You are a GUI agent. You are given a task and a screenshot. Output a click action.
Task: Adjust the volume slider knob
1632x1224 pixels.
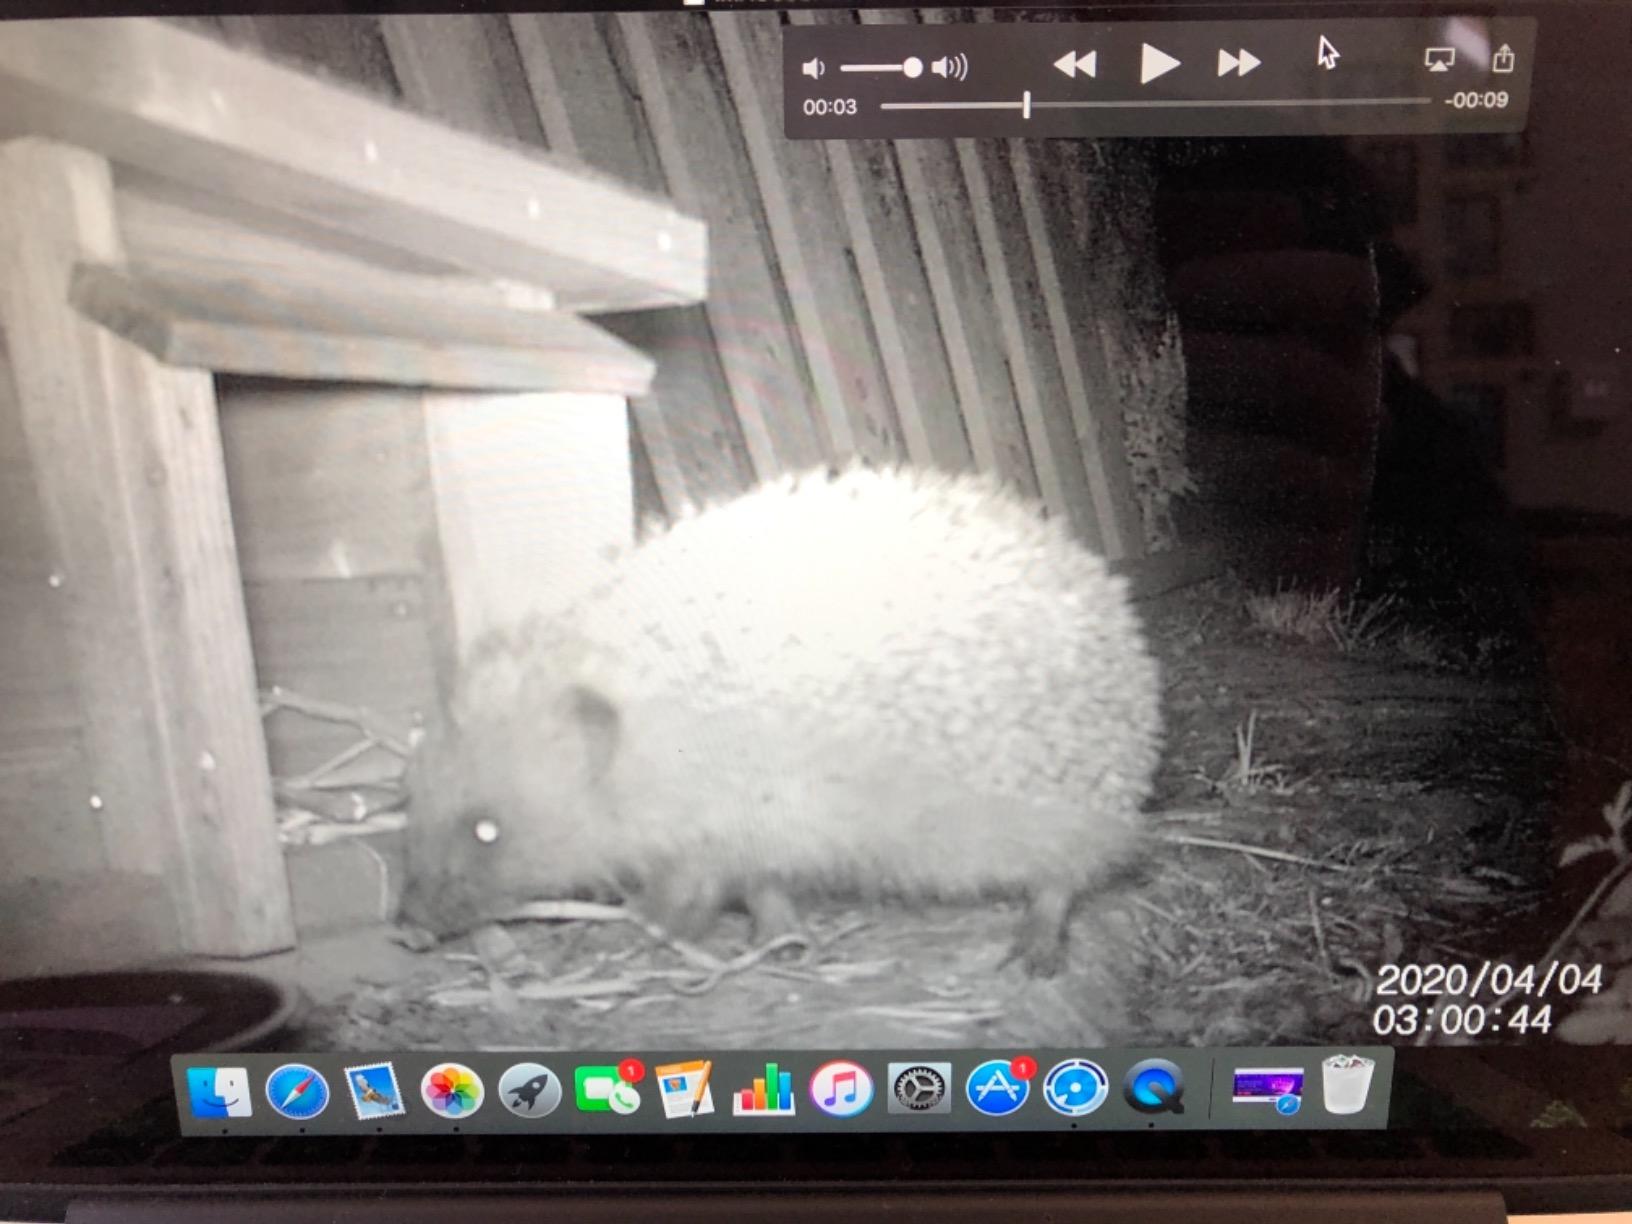pos(912,68)
